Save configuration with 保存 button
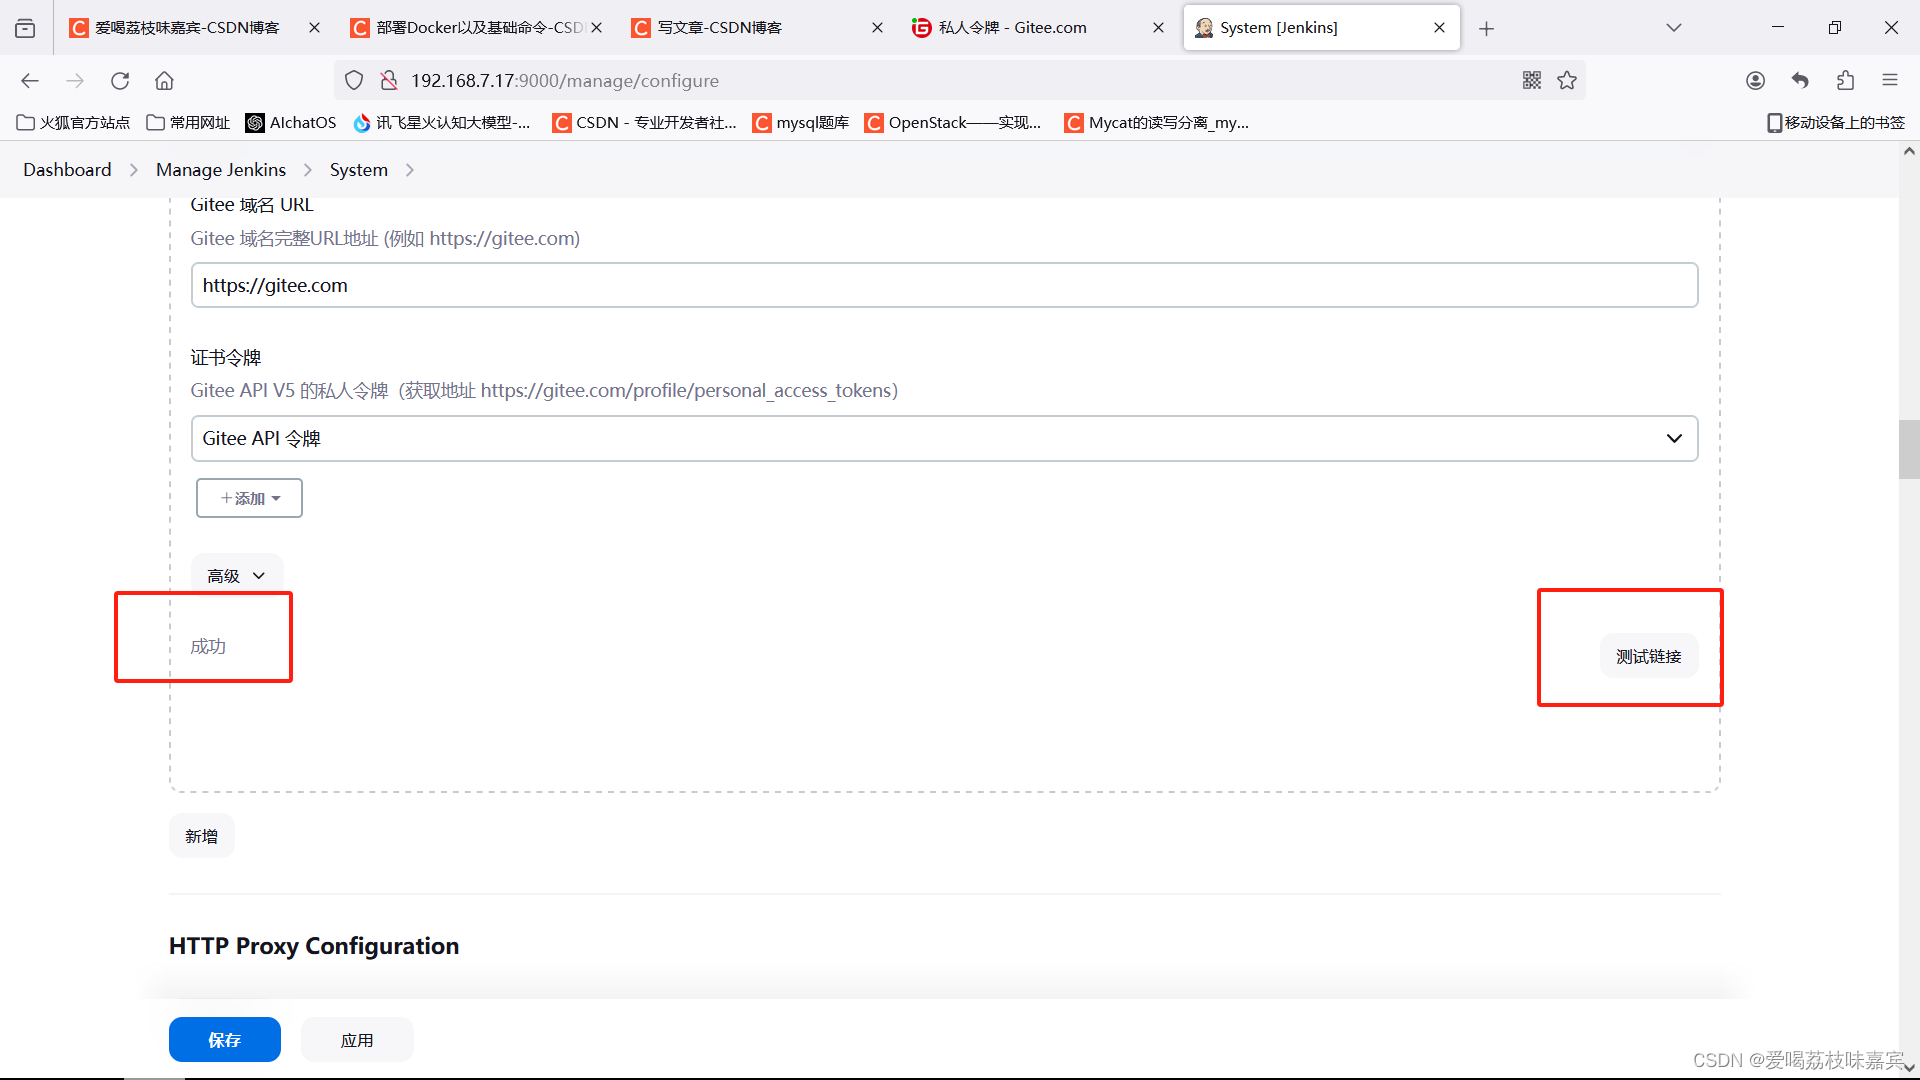Viewport: 1920px width, 1080px height. tap(224, 1040)
